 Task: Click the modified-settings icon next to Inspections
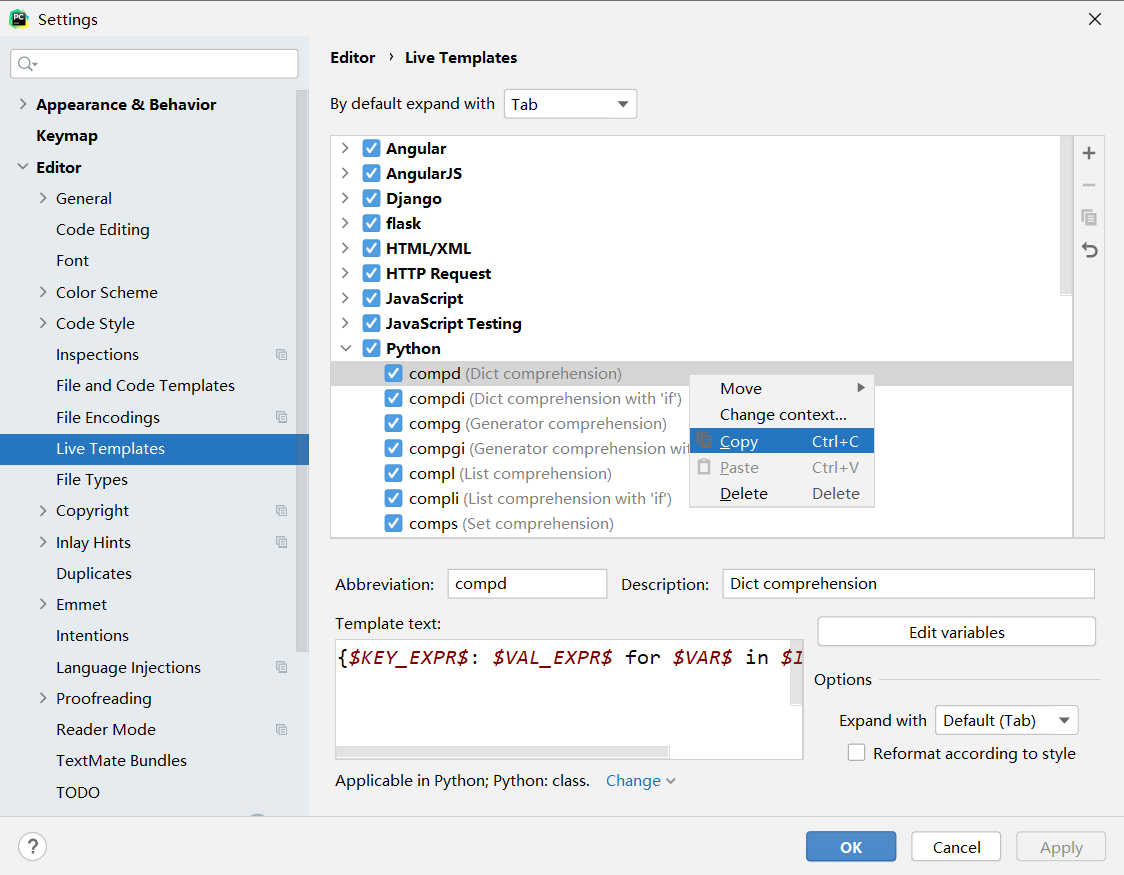pos(281,354)
